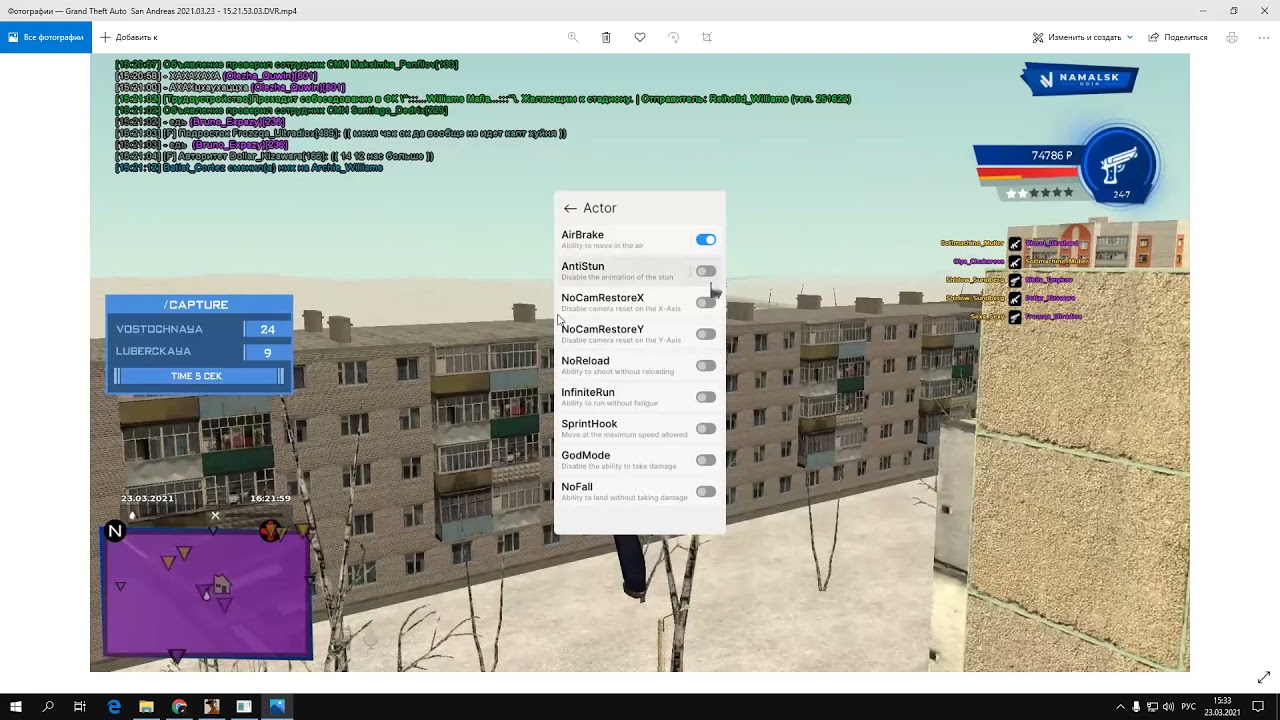The width and height of the screenshot is (1280, 720).
Task: Click the LUBERCKAYA score value 9
Action: pos(267,352)
